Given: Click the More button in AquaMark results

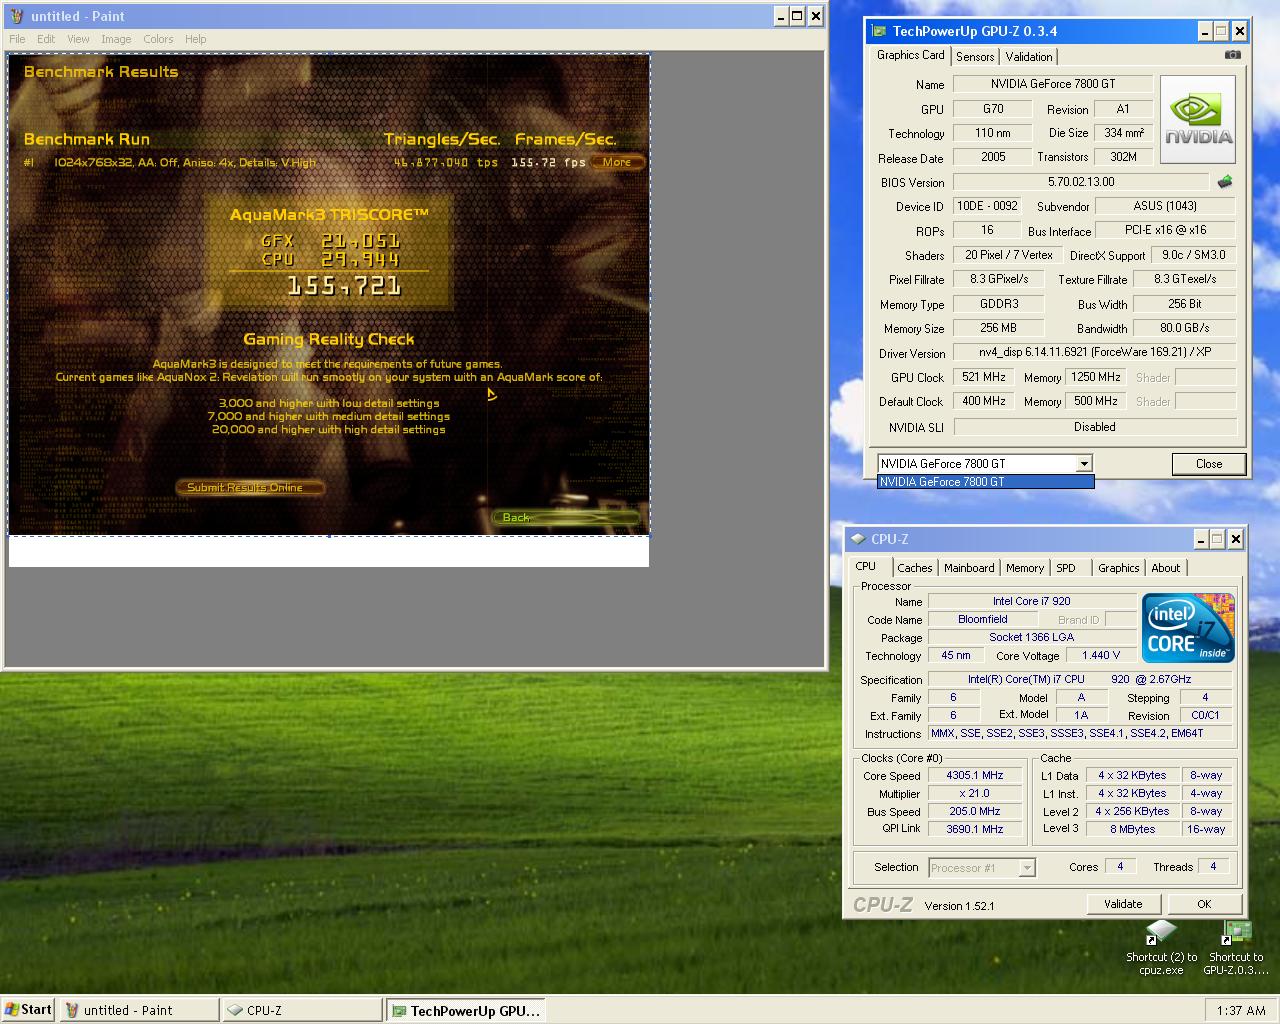Looking at the screenshot, I should (x=617, y=162).
